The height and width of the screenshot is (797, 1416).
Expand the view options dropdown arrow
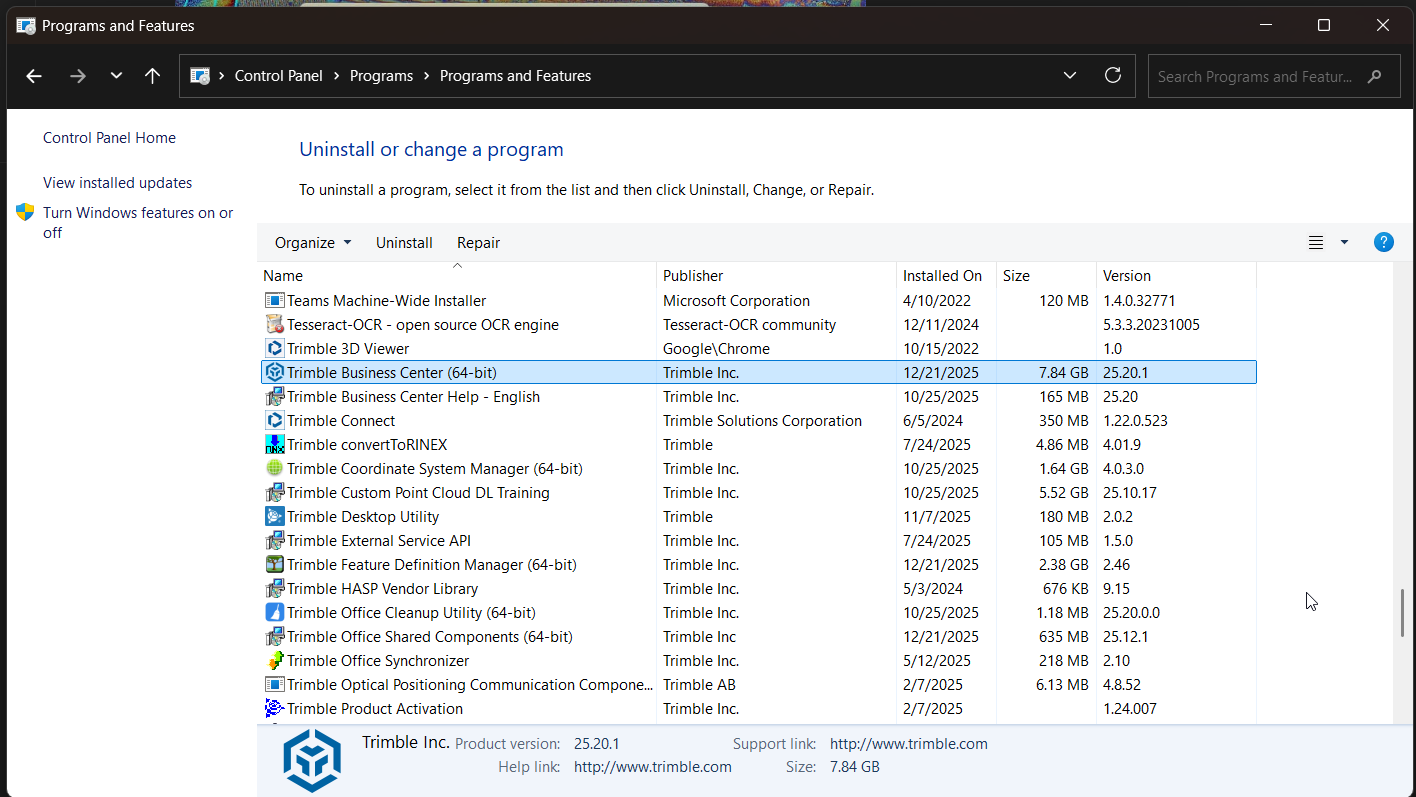click(x=1344, y=243)
